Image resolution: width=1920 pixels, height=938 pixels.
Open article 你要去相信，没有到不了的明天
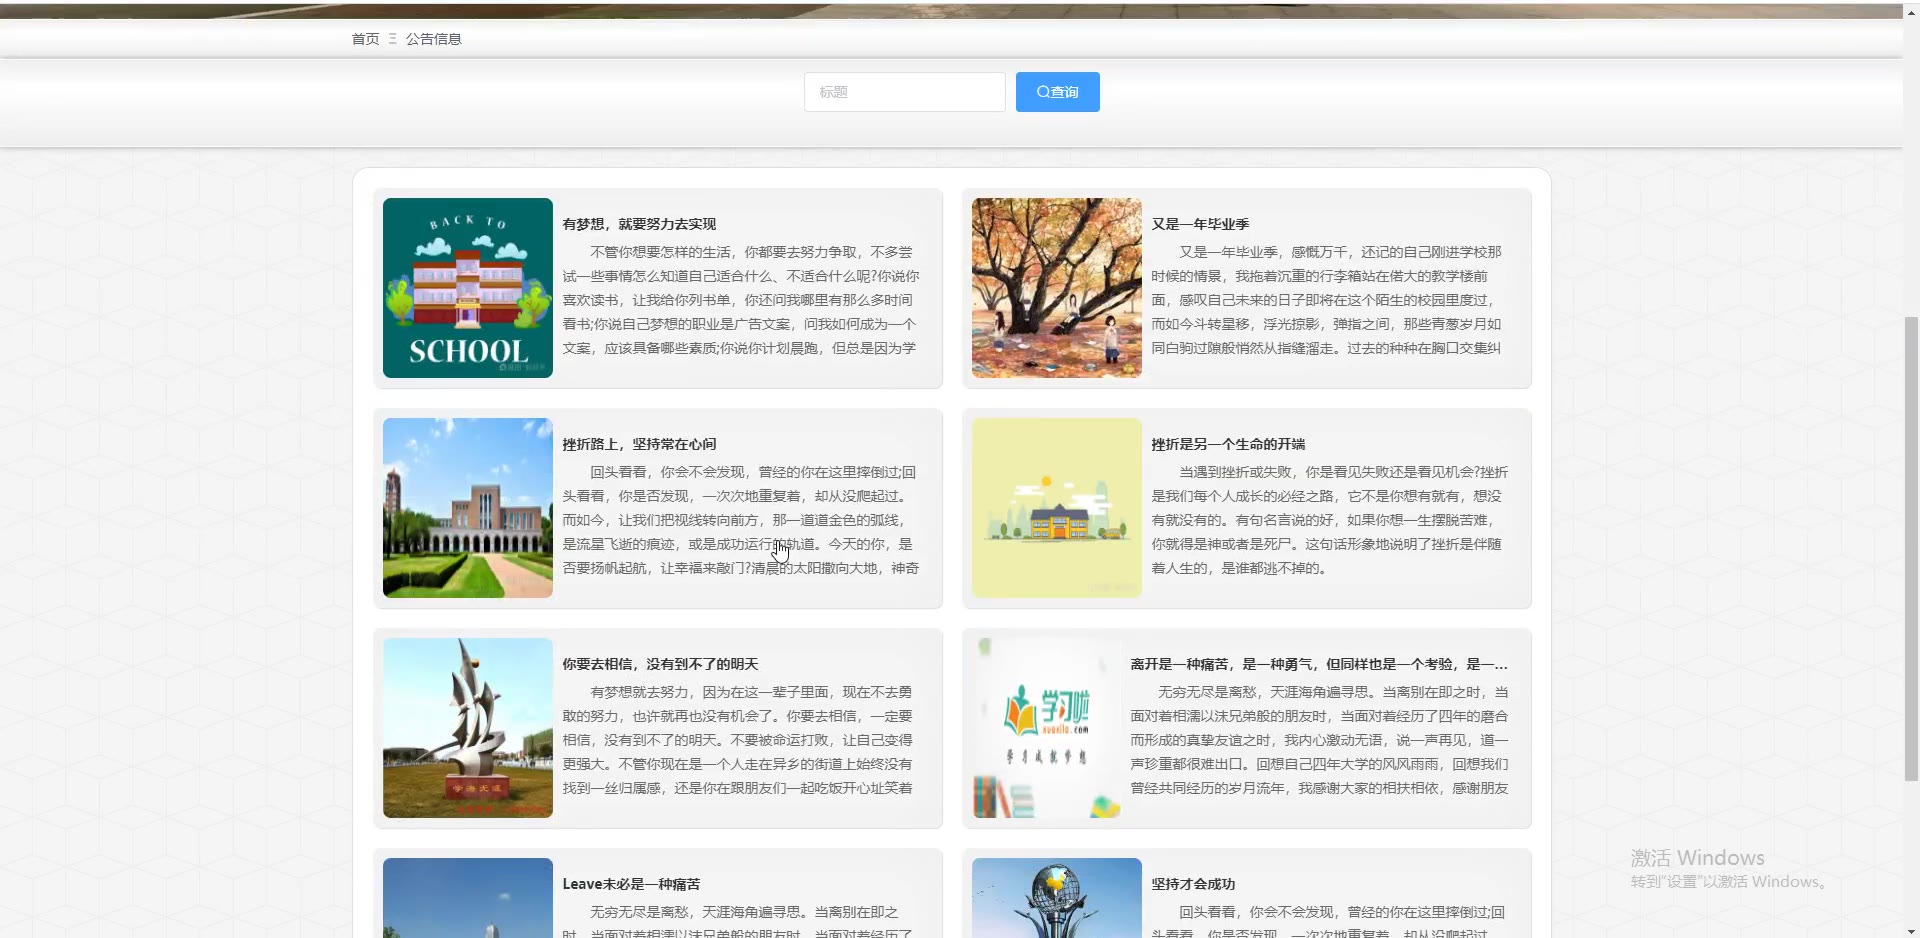[660, 664]
